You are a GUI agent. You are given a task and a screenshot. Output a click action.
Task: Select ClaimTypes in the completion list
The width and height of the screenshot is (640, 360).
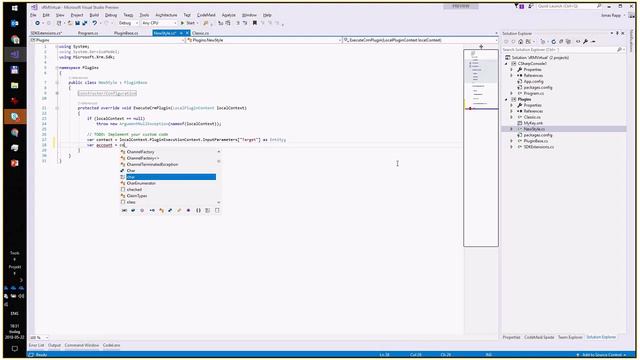(x=137, y=196)
